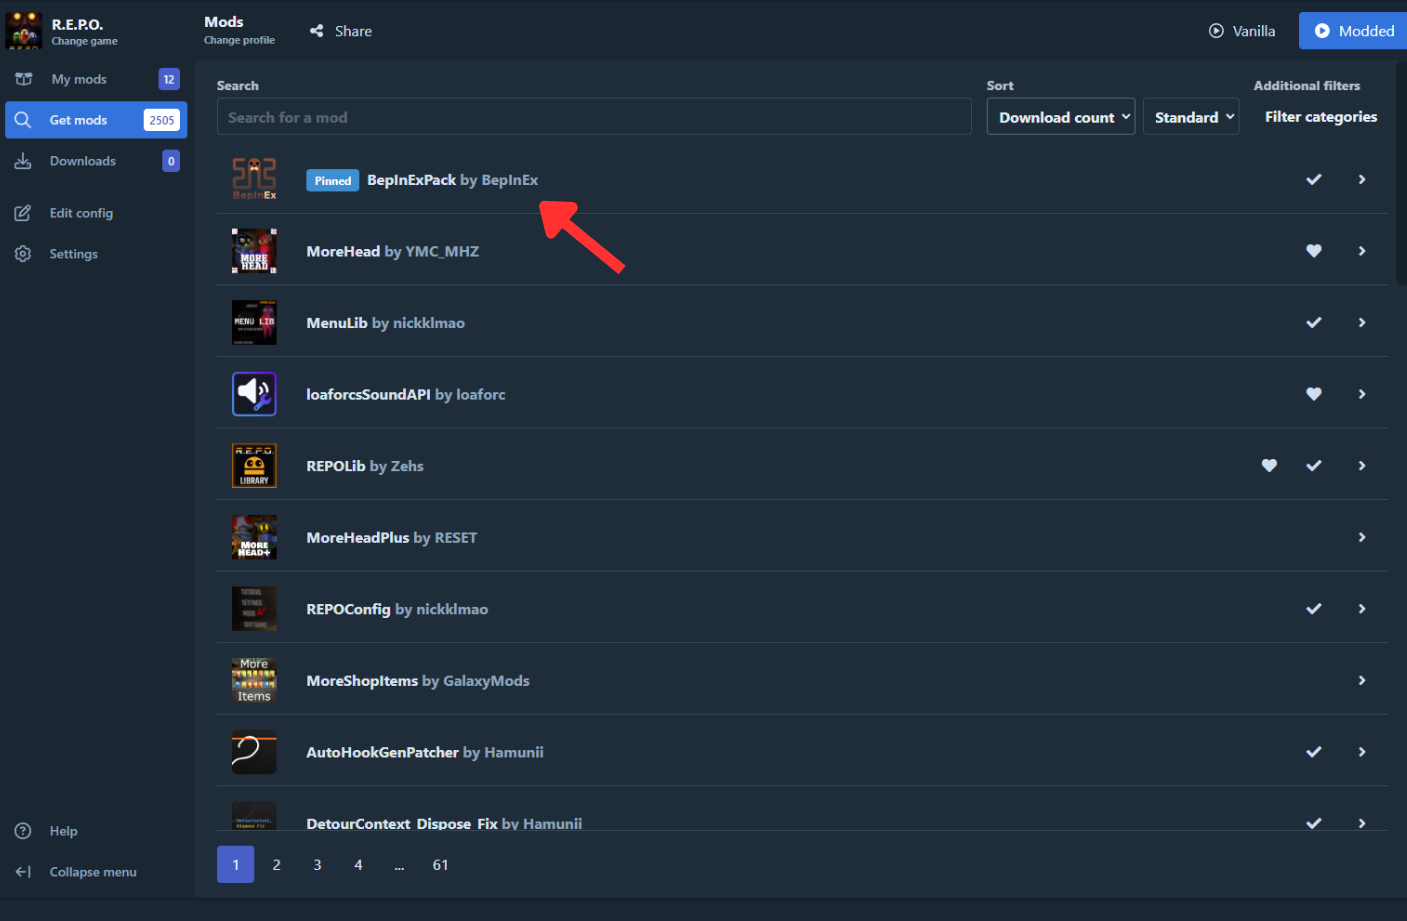Click the Collapse menu arrow icon
Image resolution: width=1407 pixels, height=921 pixels.
pos(23,872)
